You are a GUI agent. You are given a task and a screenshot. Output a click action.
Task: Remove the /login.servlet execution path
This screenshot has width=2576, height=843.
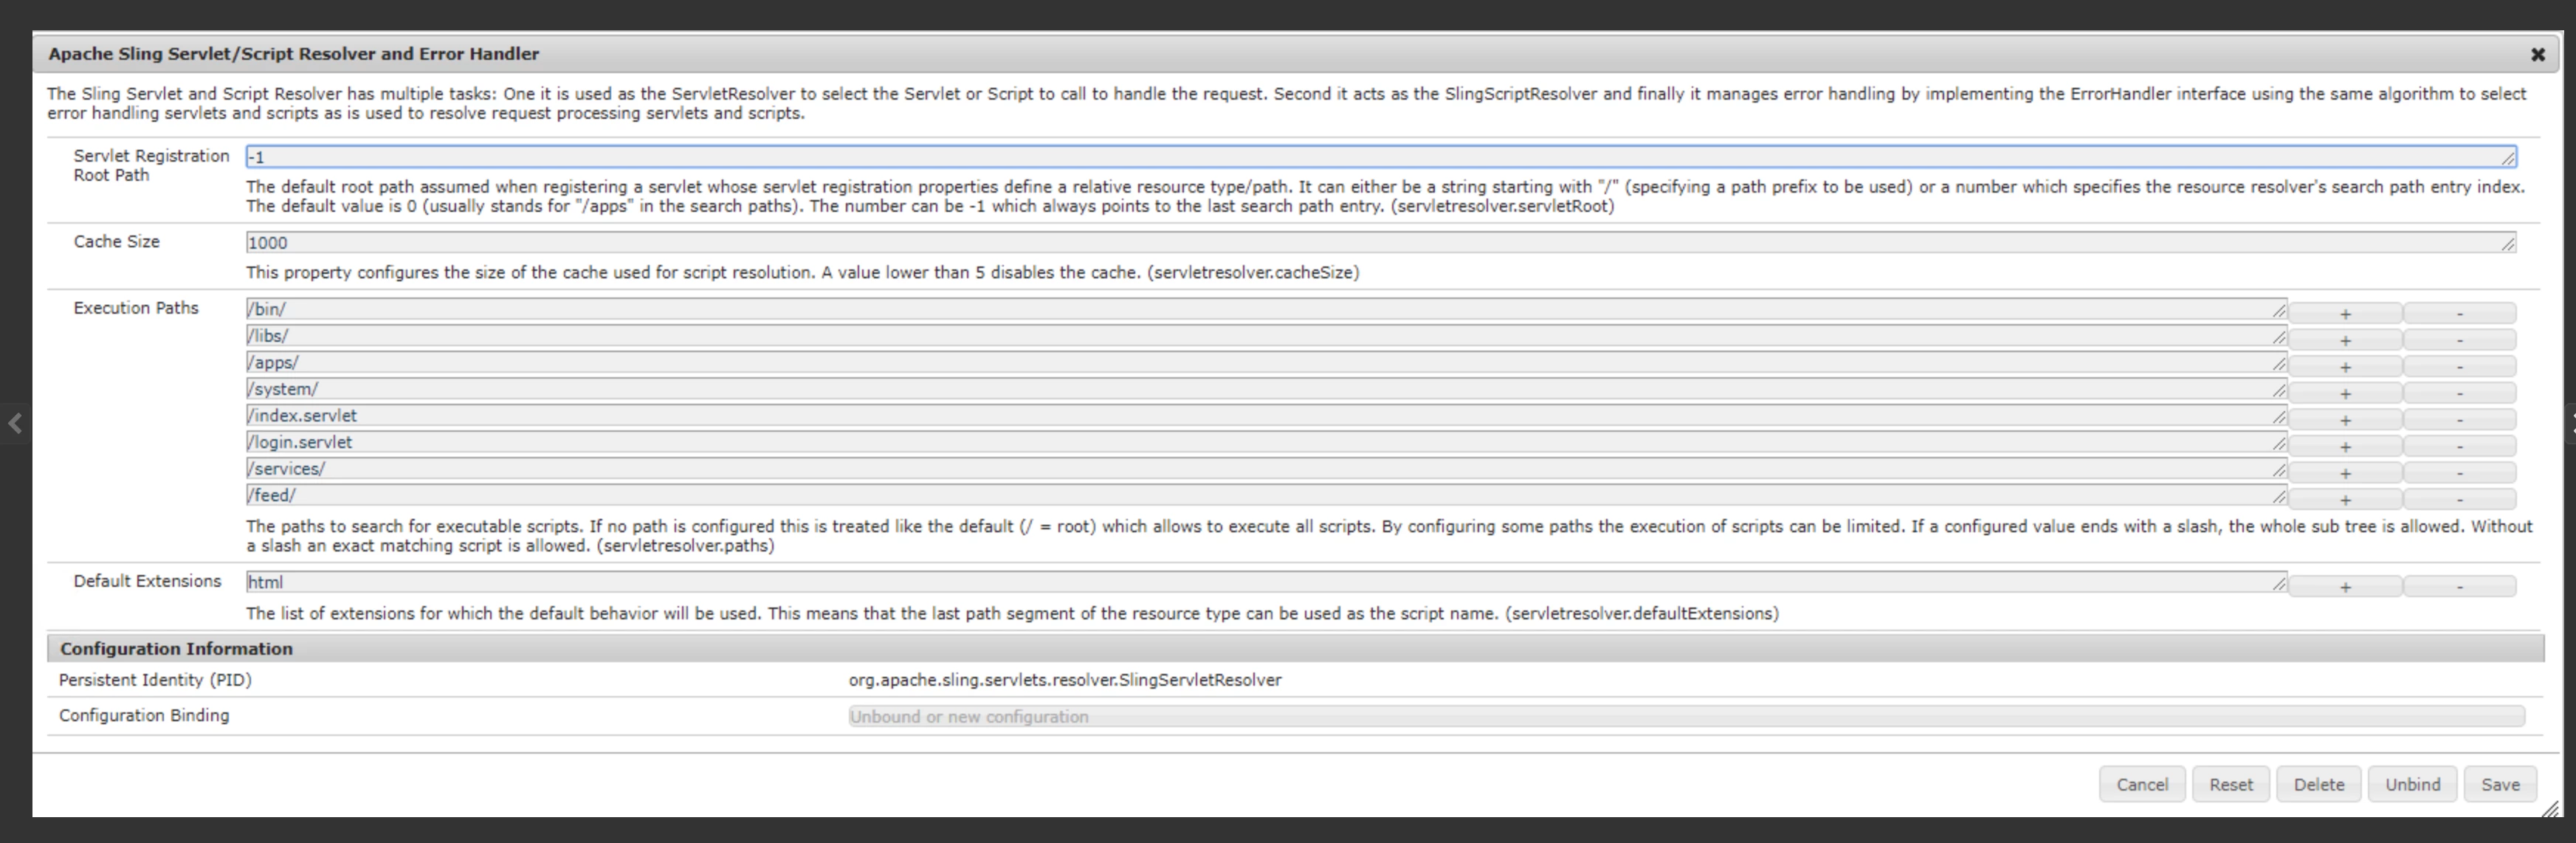pos(2459,447)
